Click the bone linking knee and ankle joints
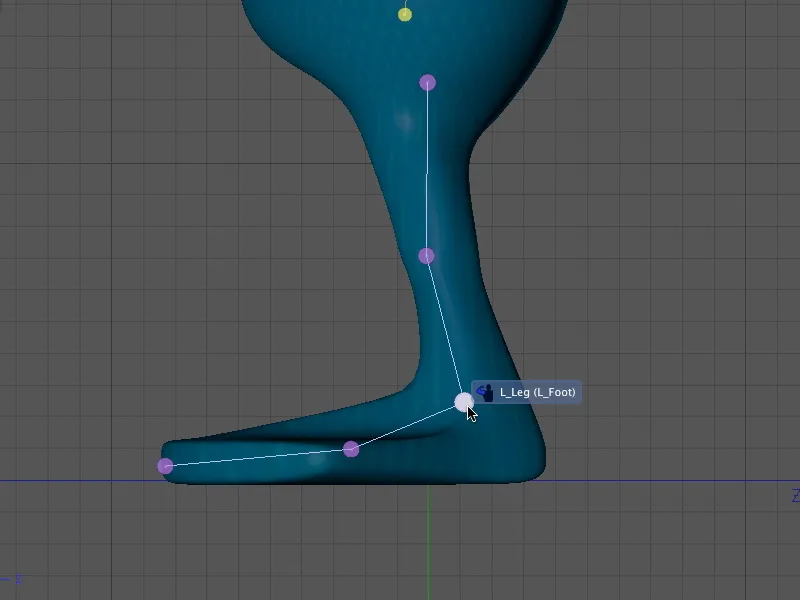The image size is (800, 600). (x=445, y=330)
